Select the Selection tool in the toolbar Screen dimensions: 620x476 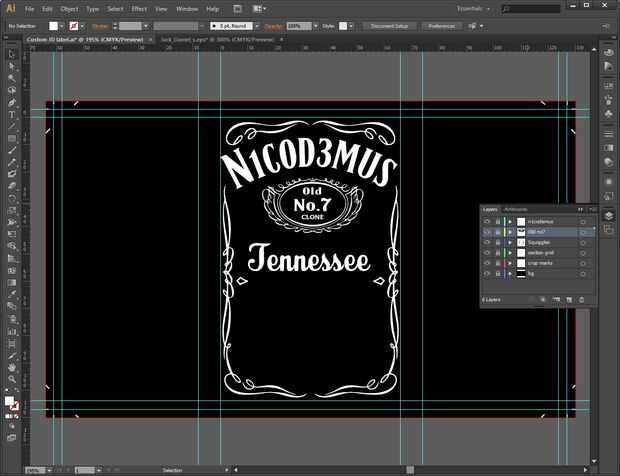pos(12,53)
